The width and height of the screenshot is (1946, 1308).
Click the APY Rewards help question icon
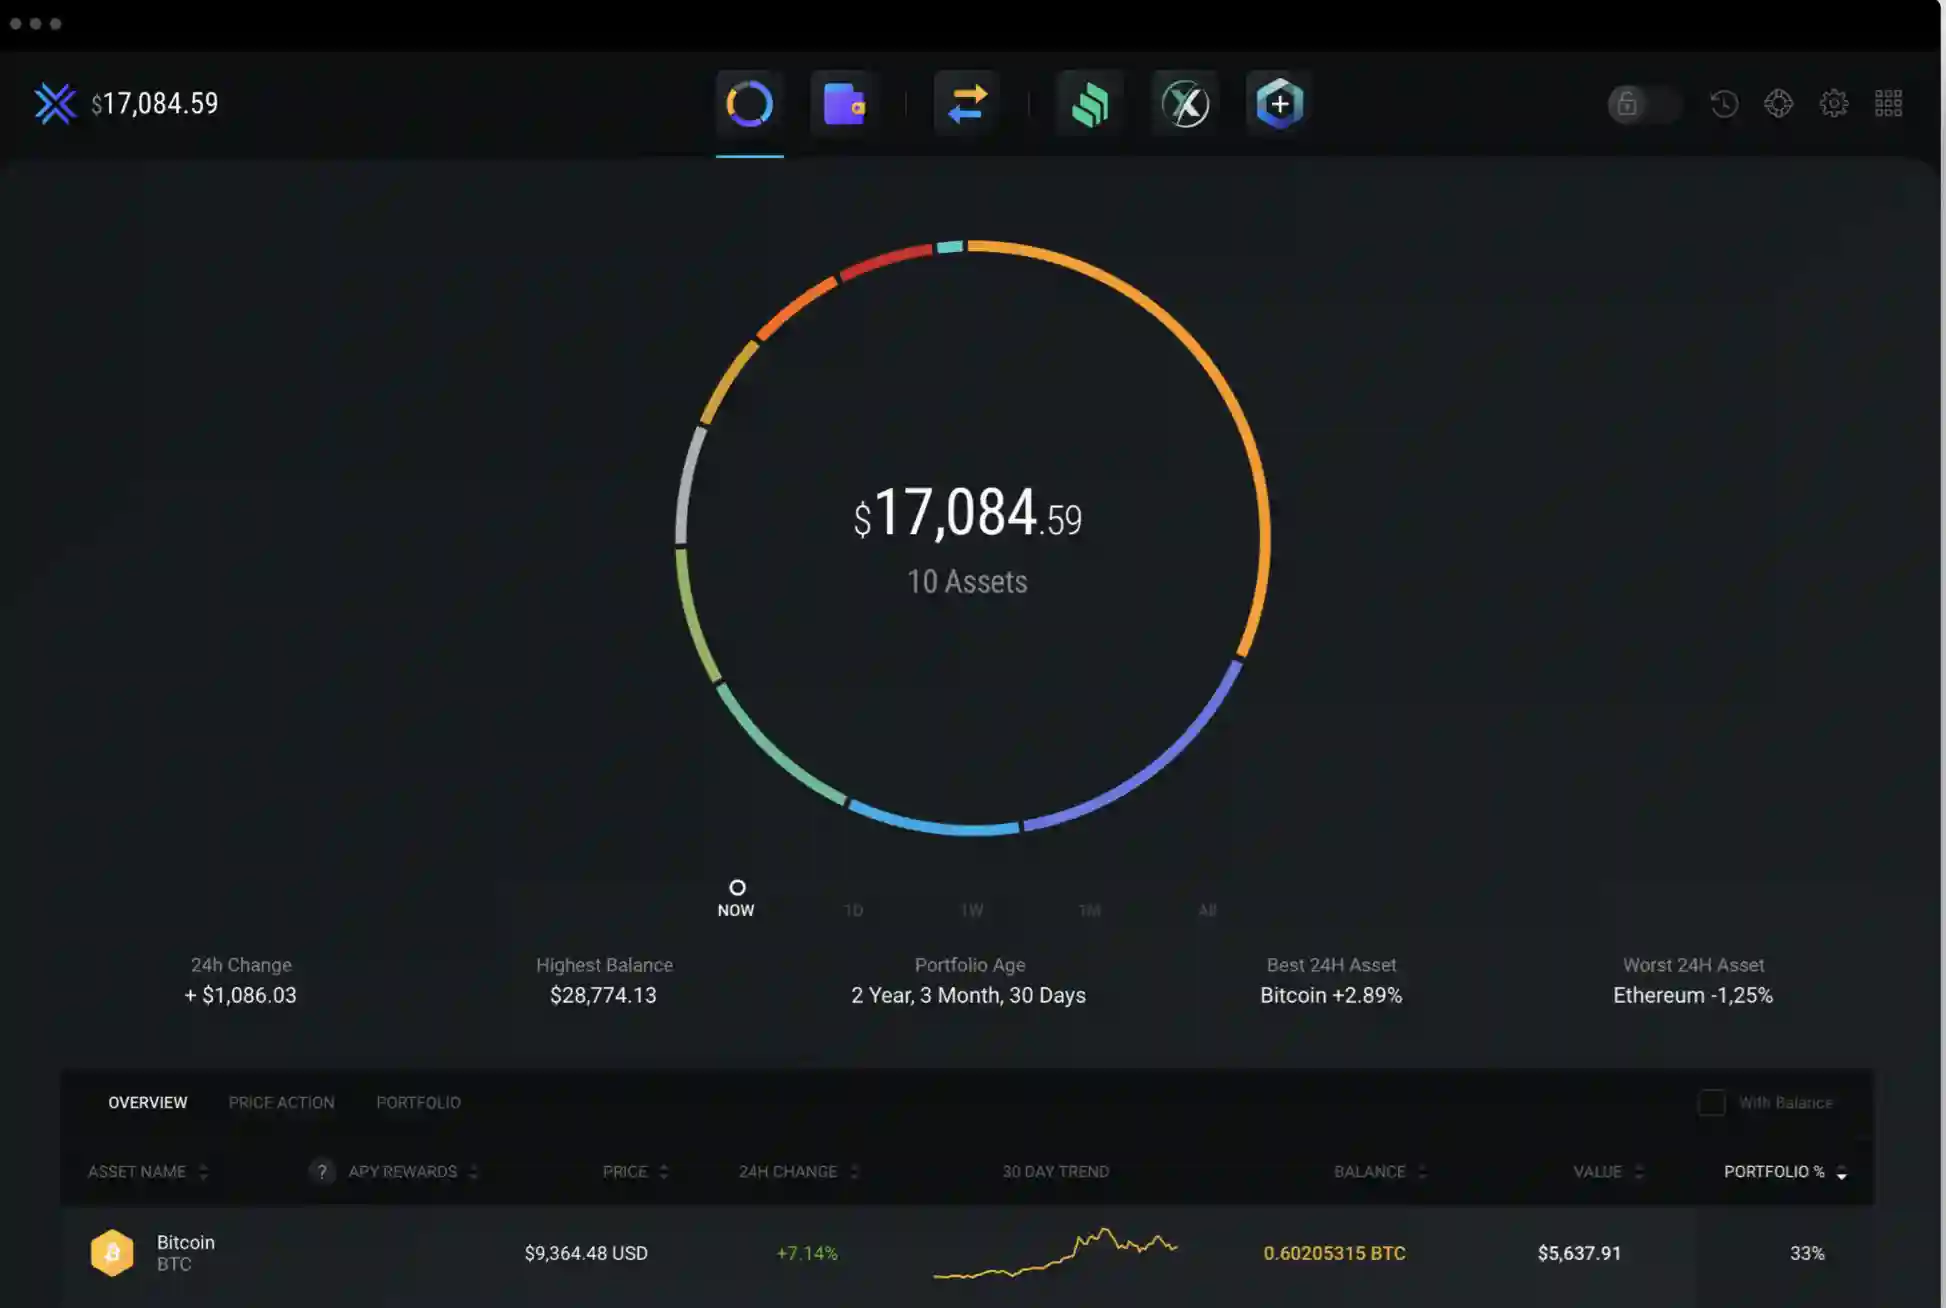[321, 1171]
